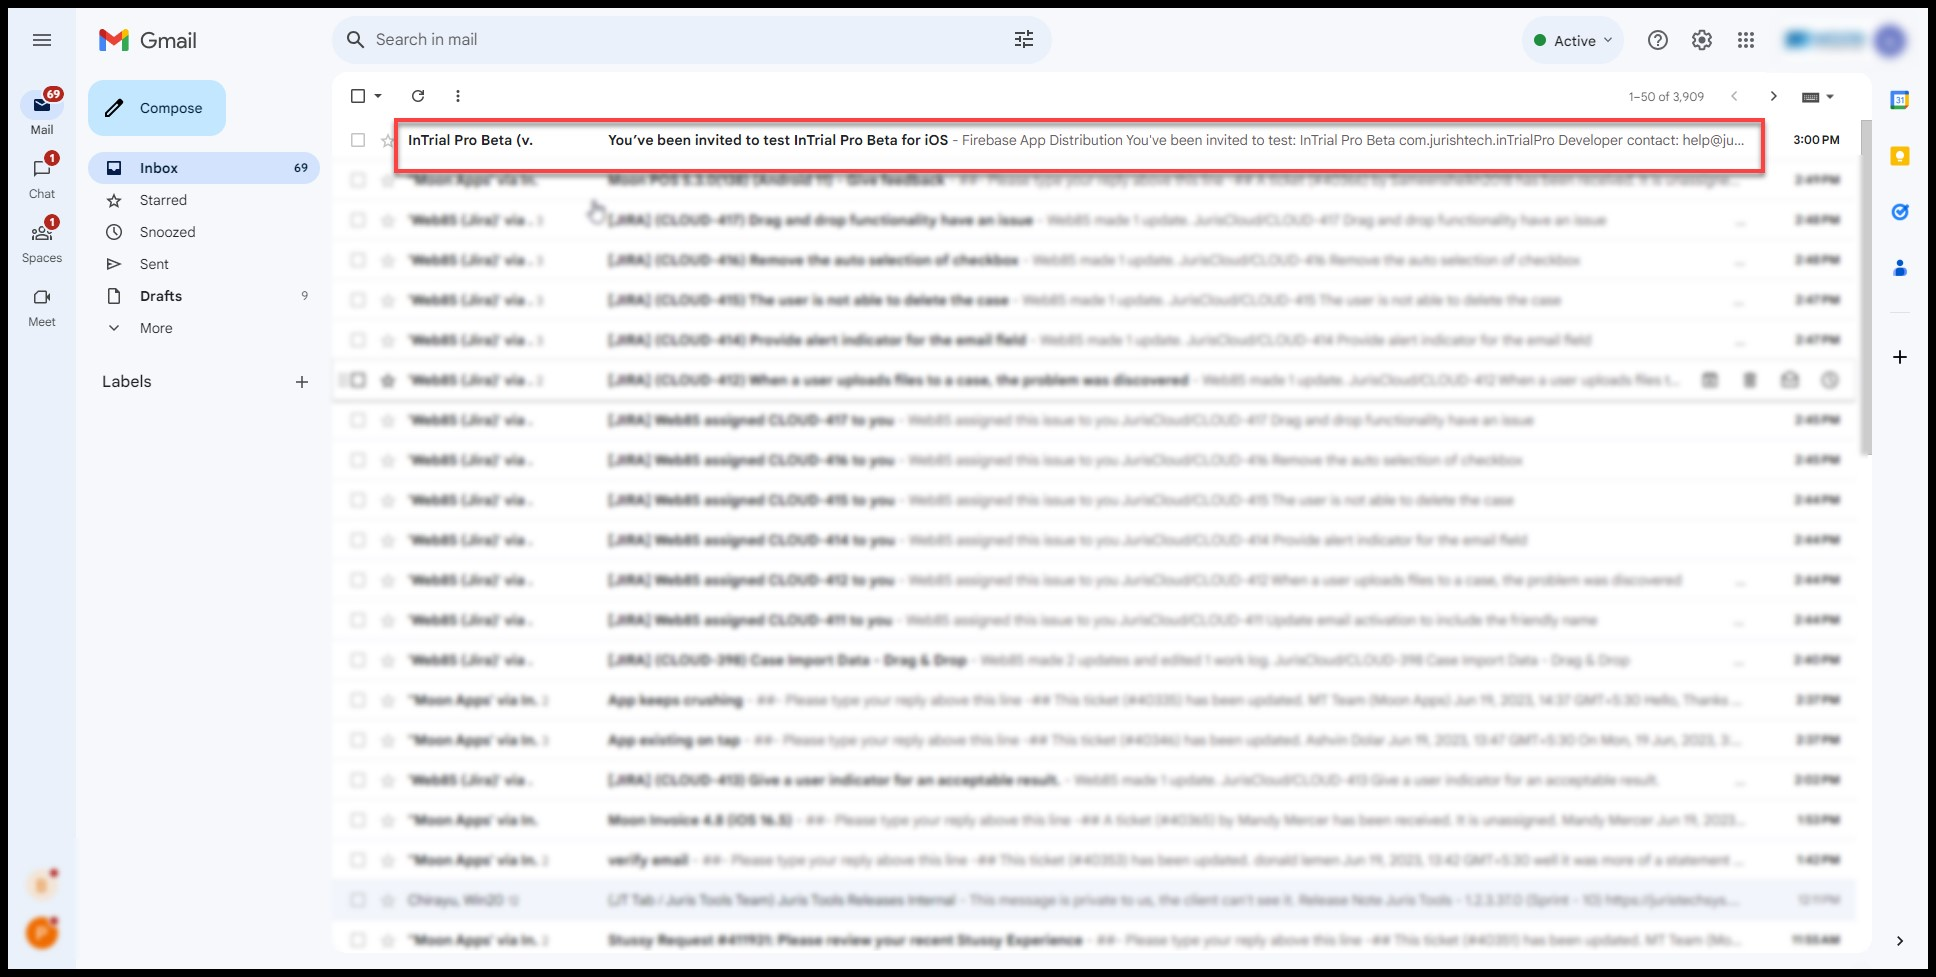Viewport: 1936px width, 977px height.
Task: Expand the More folders list
Action: click(x=156, y=328)
